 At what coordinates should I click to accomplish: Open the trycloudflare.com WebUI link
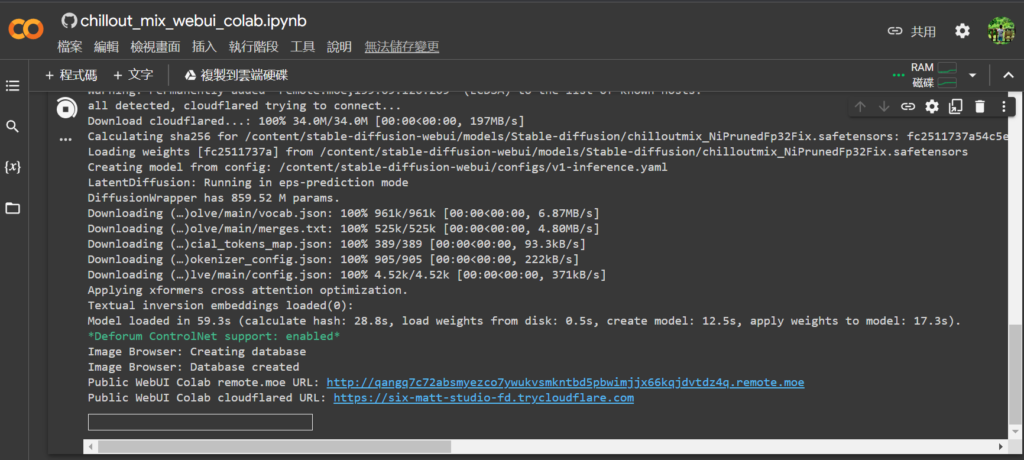point(484,398)
